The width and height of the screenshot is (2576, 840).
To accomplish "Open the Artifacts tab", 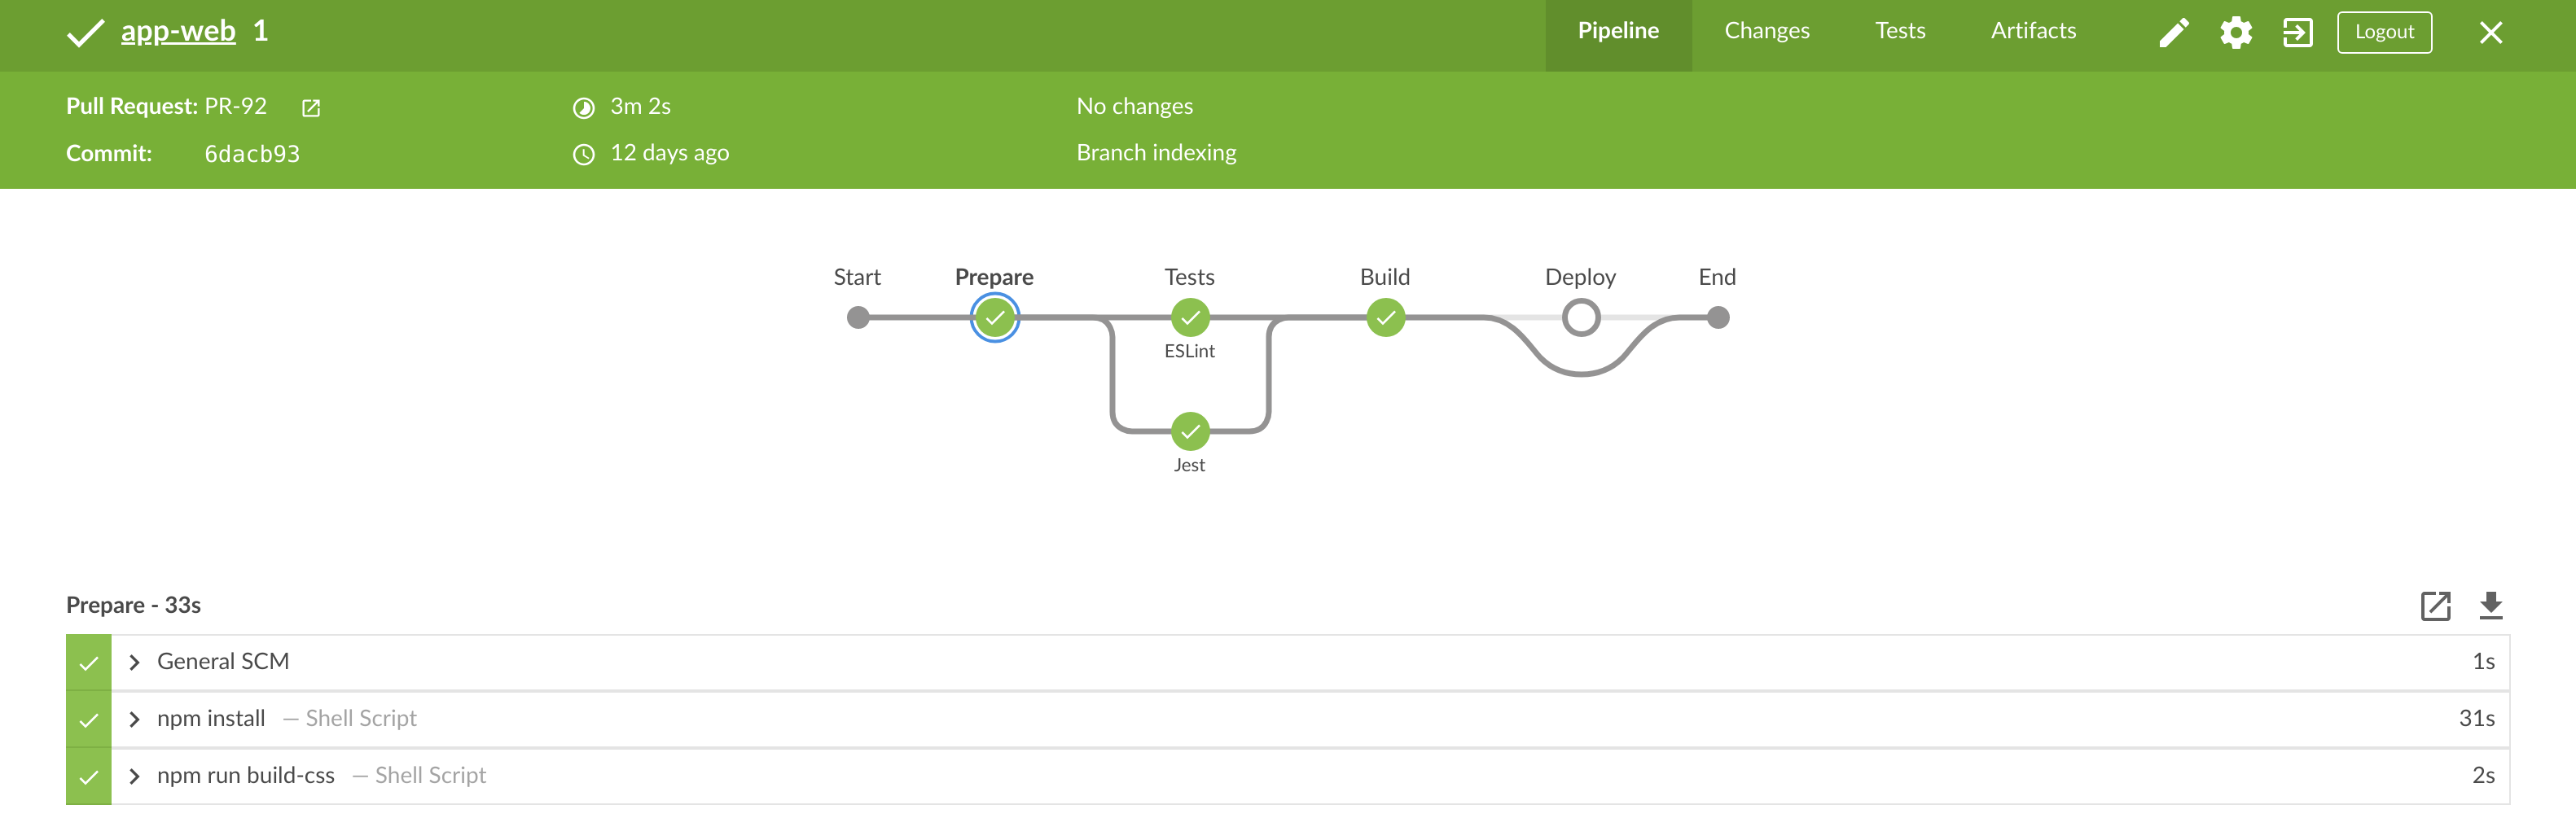I will pos(2033,31).
